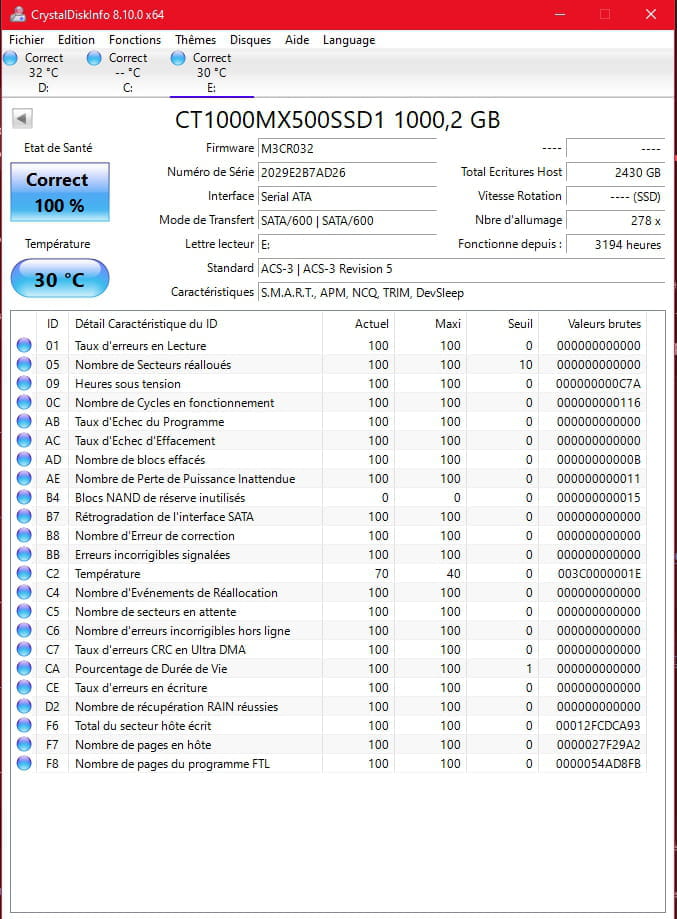Viewport: 677px width, 919px height.
Task: Click status icon for ID C6 row
Action: (x=24, y=630)
